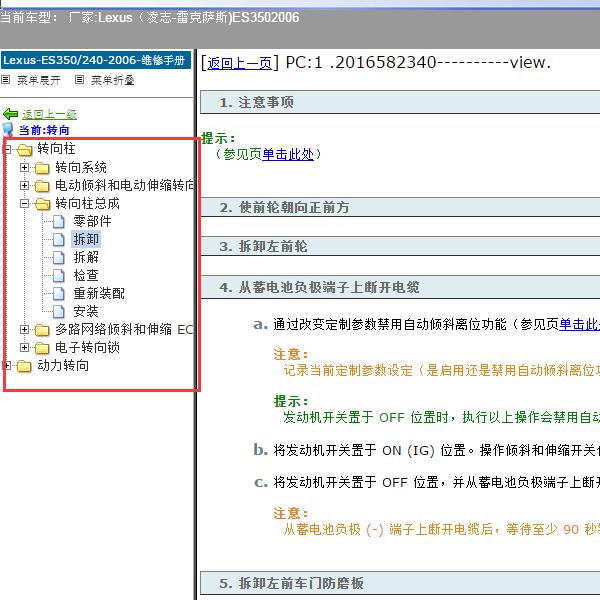The image size is (600, 600).
Task: Click the 动力转向 folder icon
Action: [x=24, y=366]
